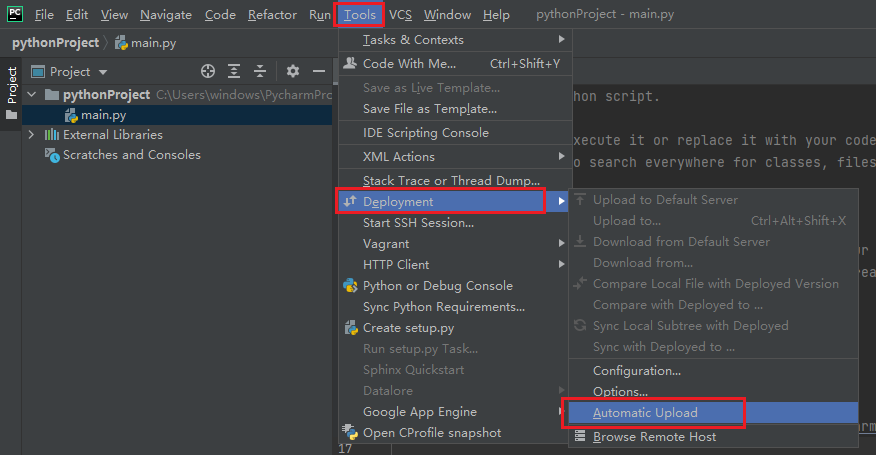Click the Create setup.py icon
876x455 pixels.
pos(351,328)
